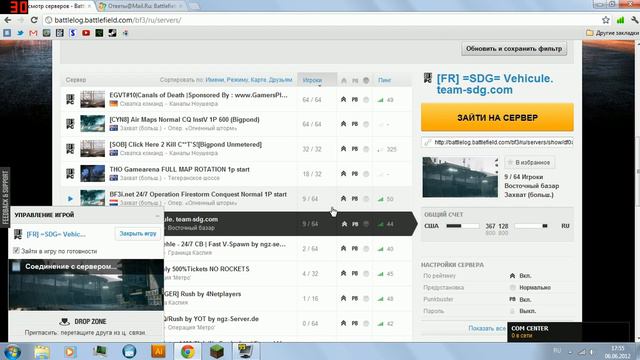Select the '500%Tickets NO ROCKETS' server row

288,273
